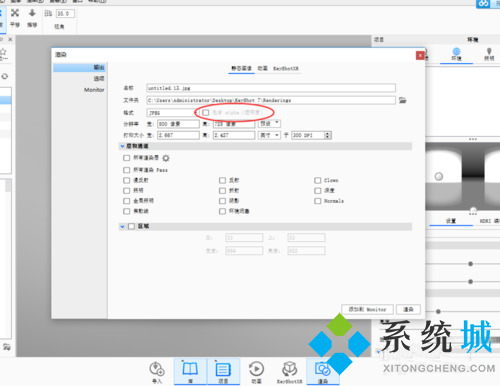
Task: Close the render dialog with red X
Action: [420, 55]
